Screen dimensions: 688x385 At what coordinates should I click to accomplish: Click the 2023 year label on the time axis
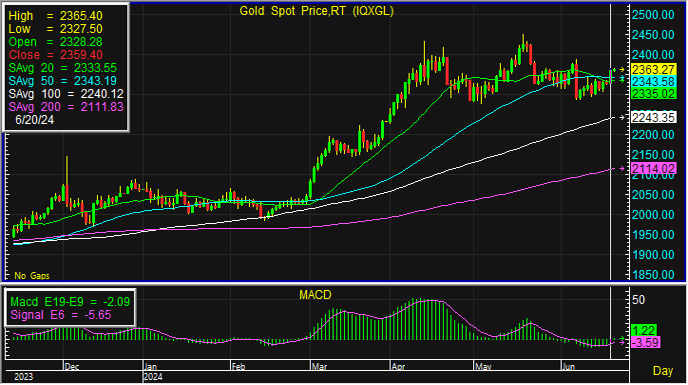click(23, 378)
